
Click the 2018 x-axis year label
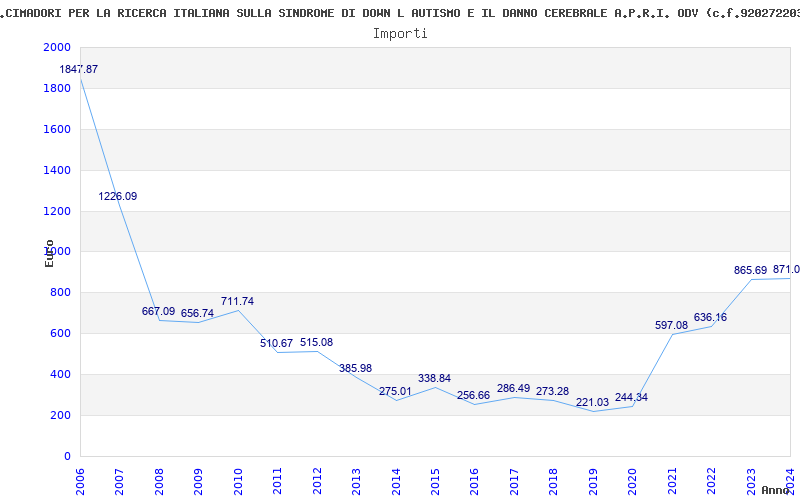(x=553, y=482)
